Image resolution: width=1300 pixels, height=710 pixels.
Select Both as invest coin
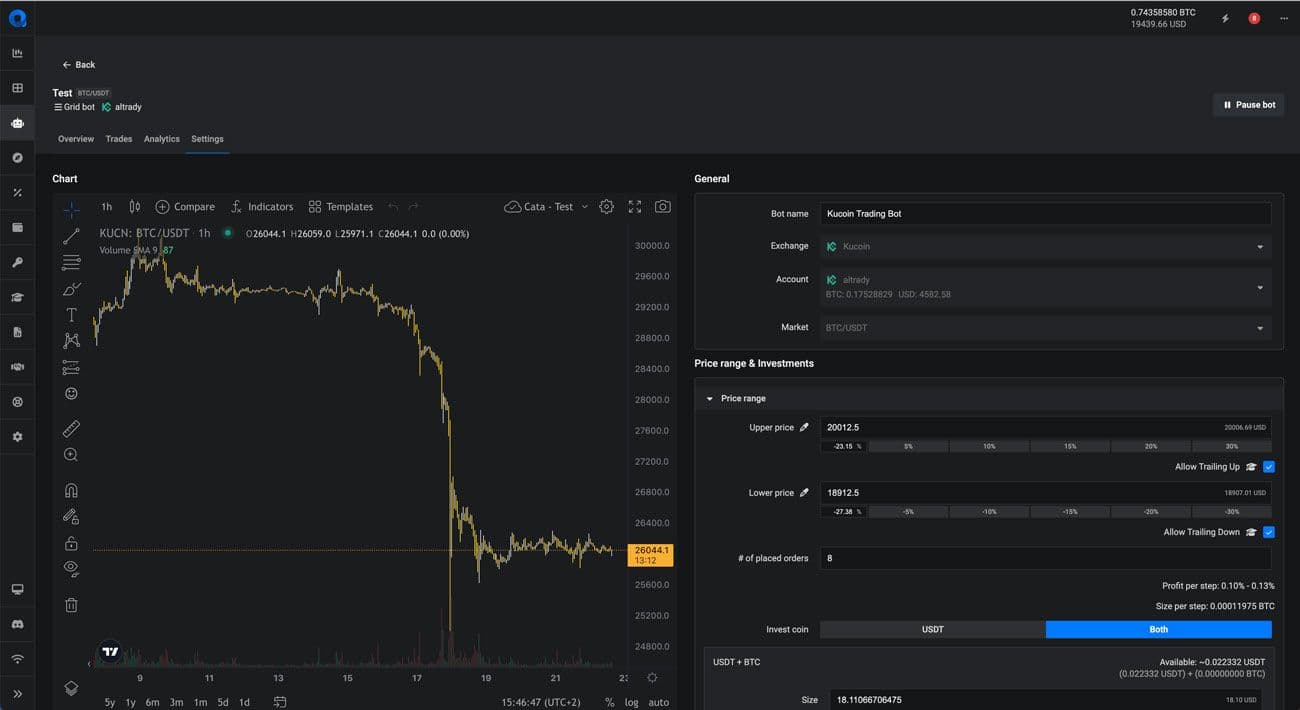[x=1159, y=630]
